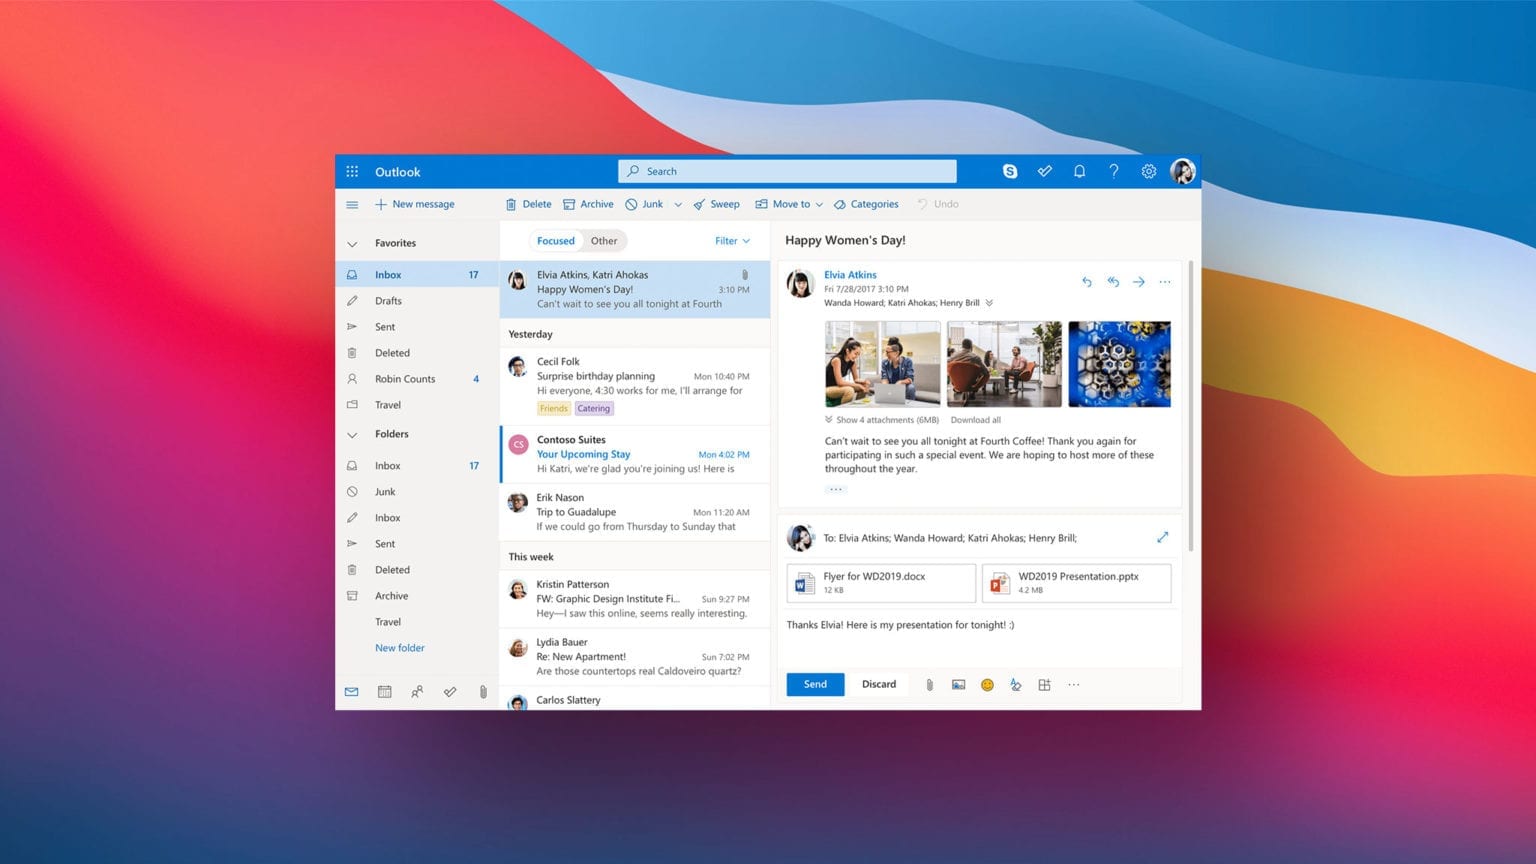Image resolution: width=1536 pixels, height=864 pixels.
Task: Discard the draft reply
Action: pos(878,684)
